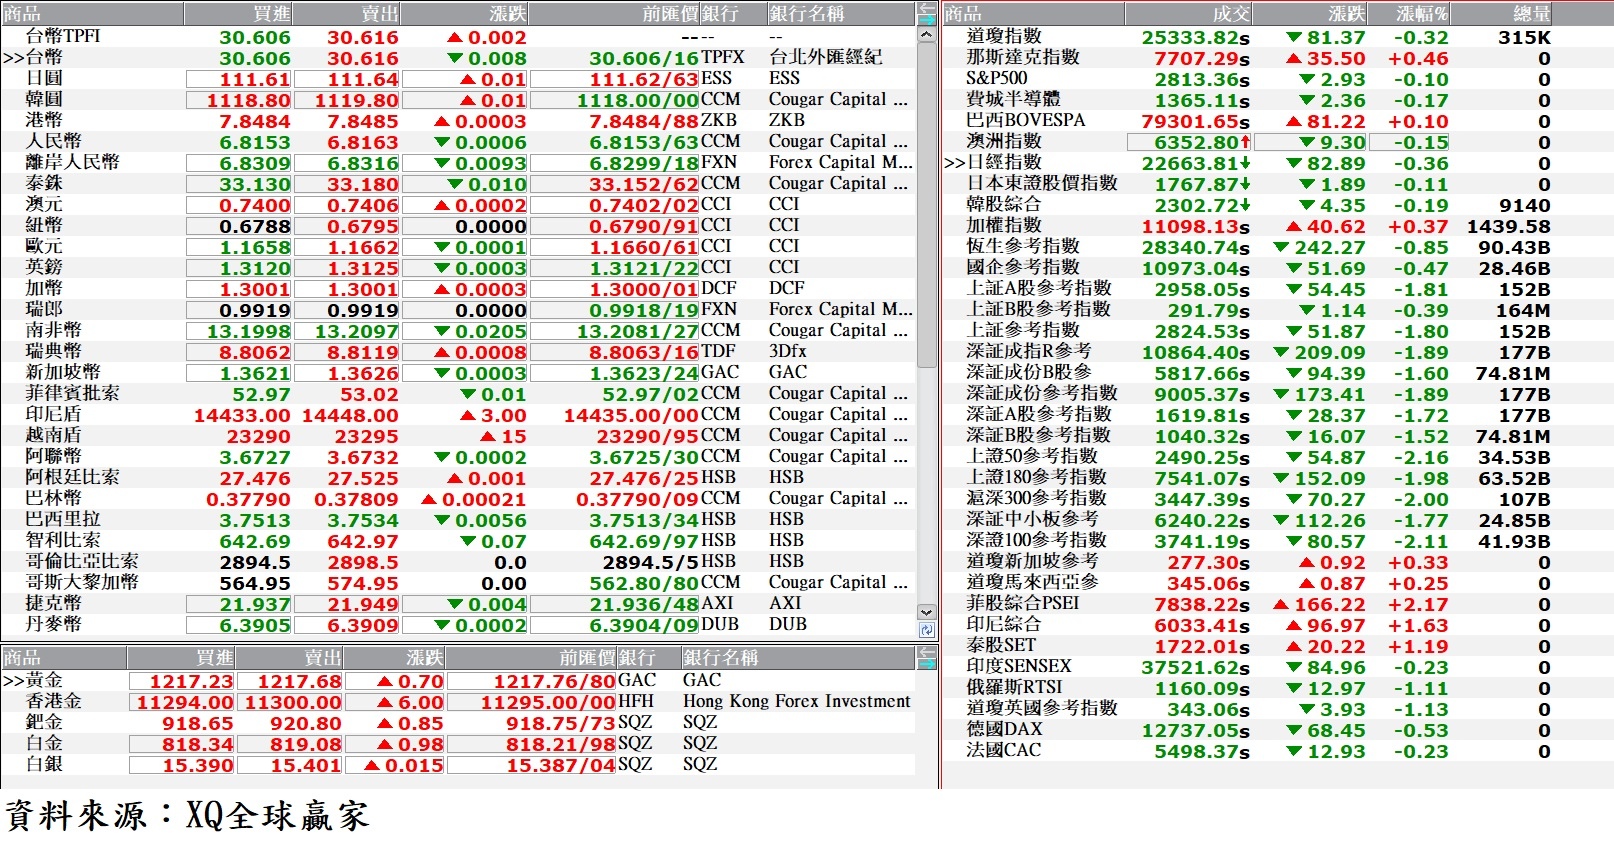The height and width of the screenshot is (854, 1614).
Task: Click Hong Kong Forex Investment bank name
Action: pyautogui.click(x=797, y=701)
